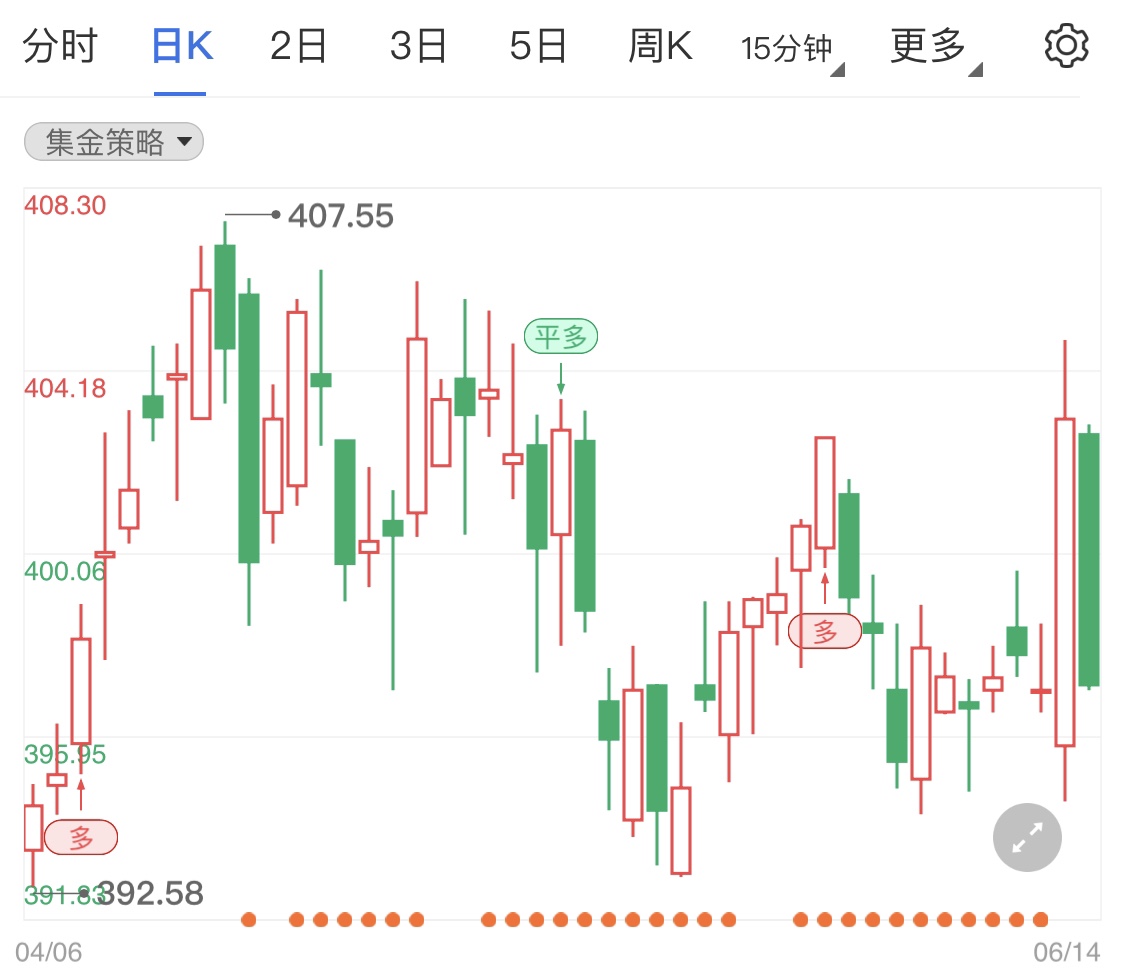Expand the 集金策略 strategy dropdown
1125x971 pixels.
[114, 142]
